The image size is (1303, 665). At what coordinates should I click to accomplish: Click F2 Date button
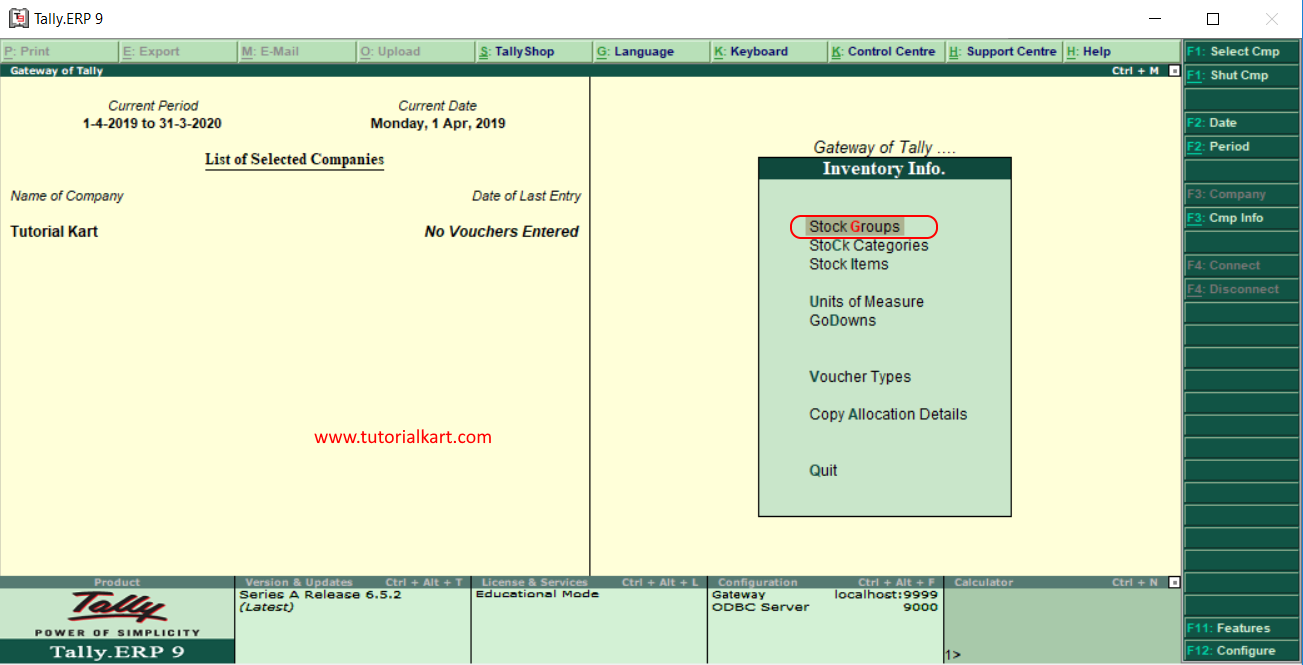1243,123
